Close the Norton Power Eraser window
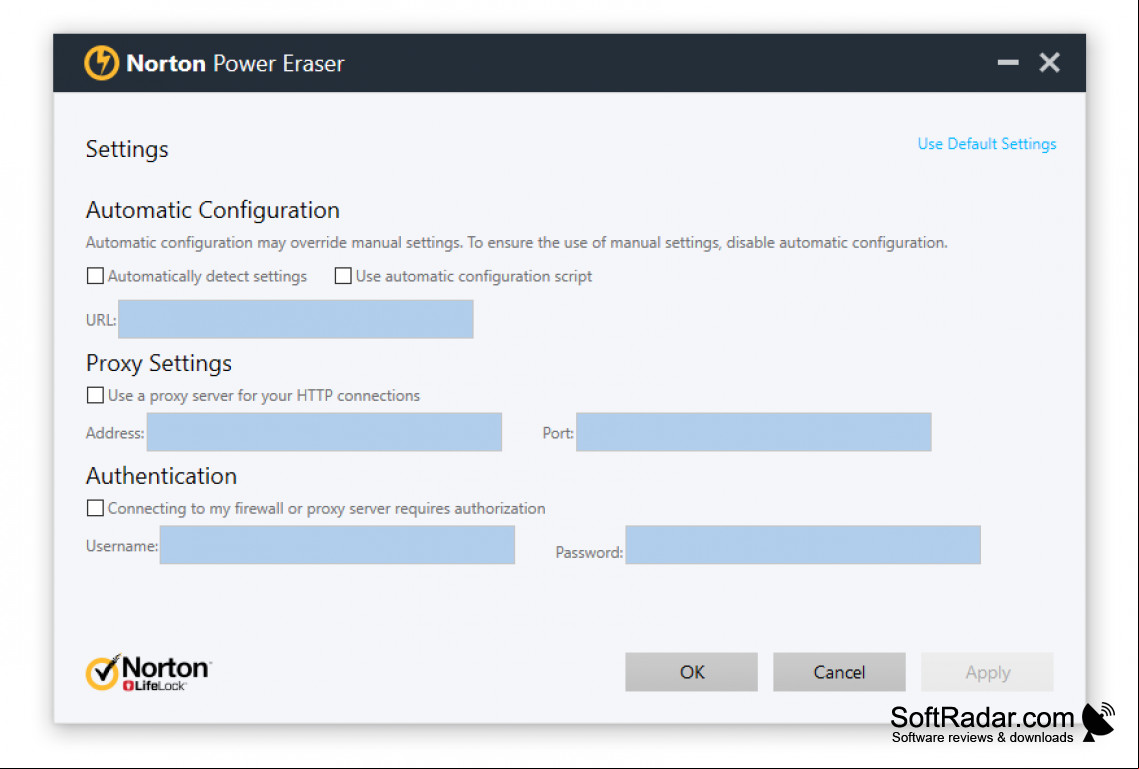The height and width of the screenshot is (769, 1139). 1049,62
